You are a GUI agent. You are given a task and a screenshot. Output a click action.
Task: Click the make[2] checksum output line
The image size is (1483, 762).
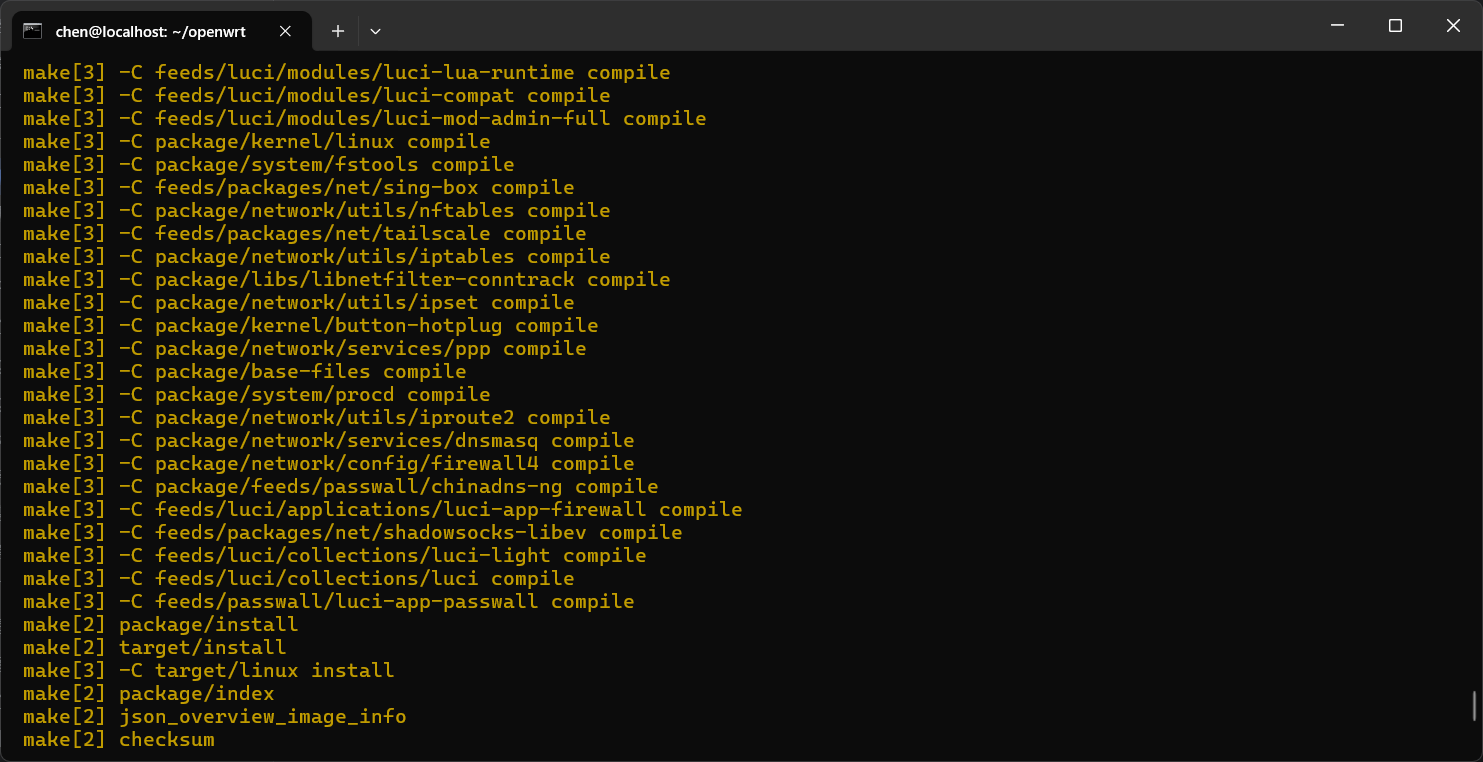[119, 740]
